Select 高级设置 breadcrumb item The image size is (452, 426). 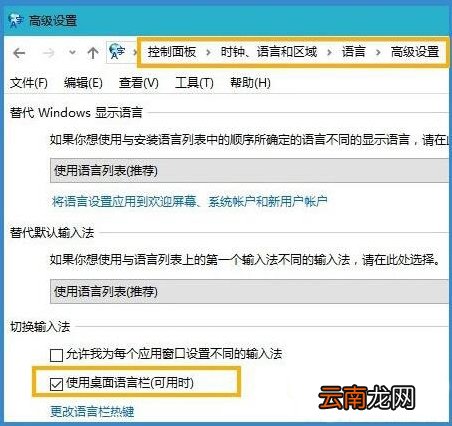415,52
